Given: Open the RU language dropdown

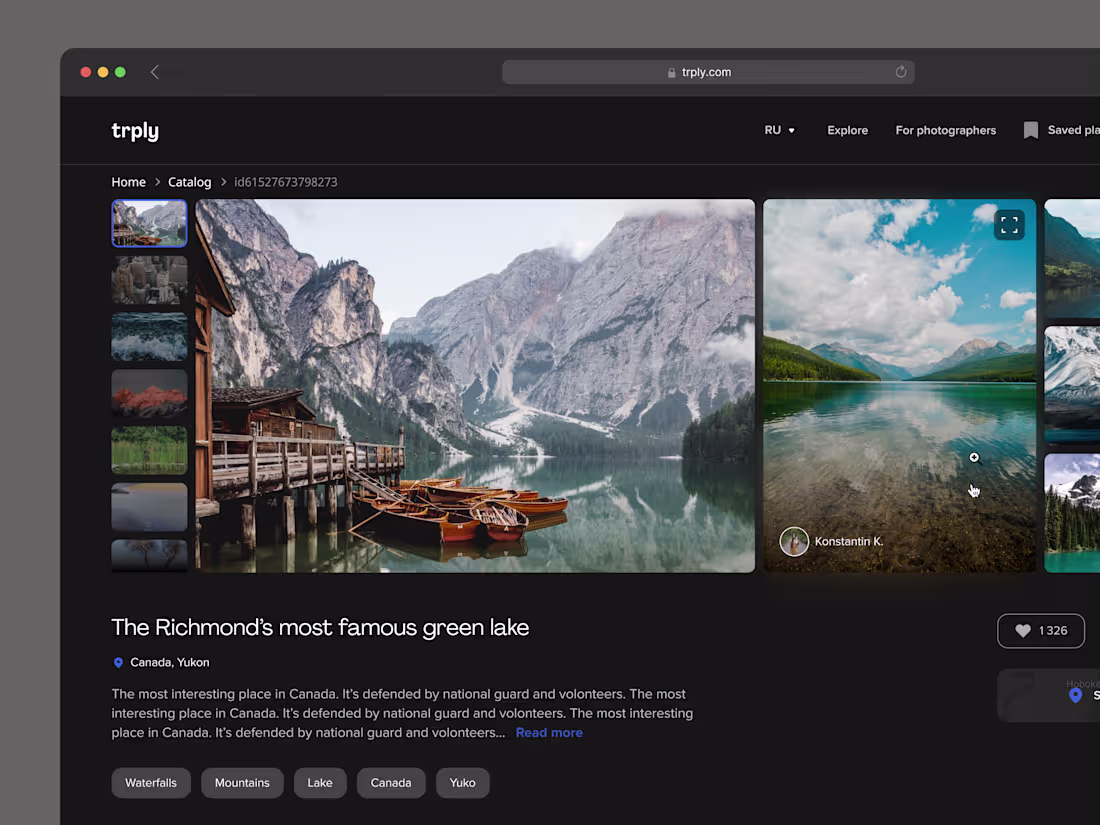Looking at the screenshot, I should pos(779,129).
